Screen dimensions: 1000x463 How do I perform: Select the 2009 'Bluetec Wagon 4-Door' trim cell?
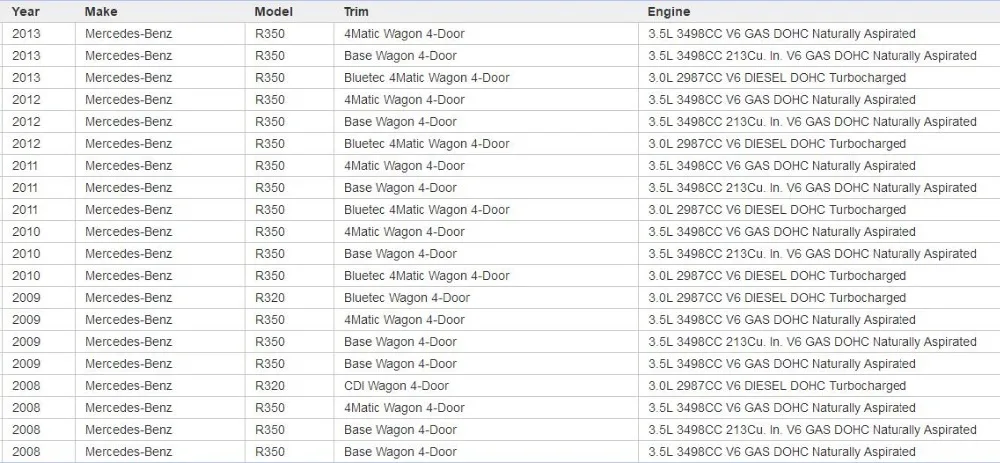click(486, 298)
